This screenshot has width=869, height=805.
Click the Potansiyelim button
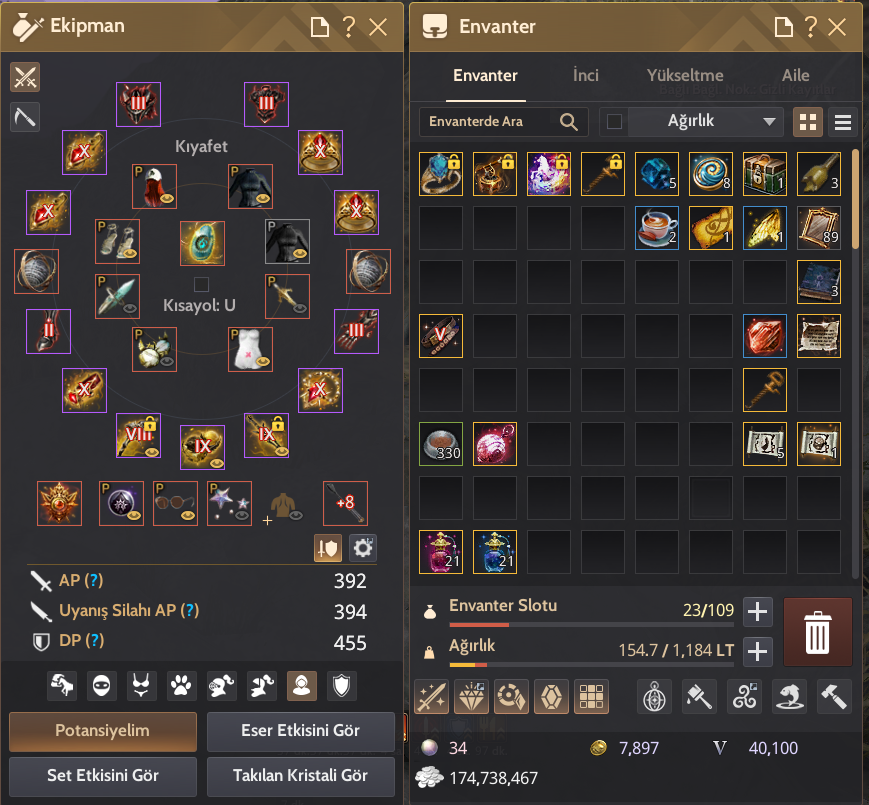(x=103, y=731)
